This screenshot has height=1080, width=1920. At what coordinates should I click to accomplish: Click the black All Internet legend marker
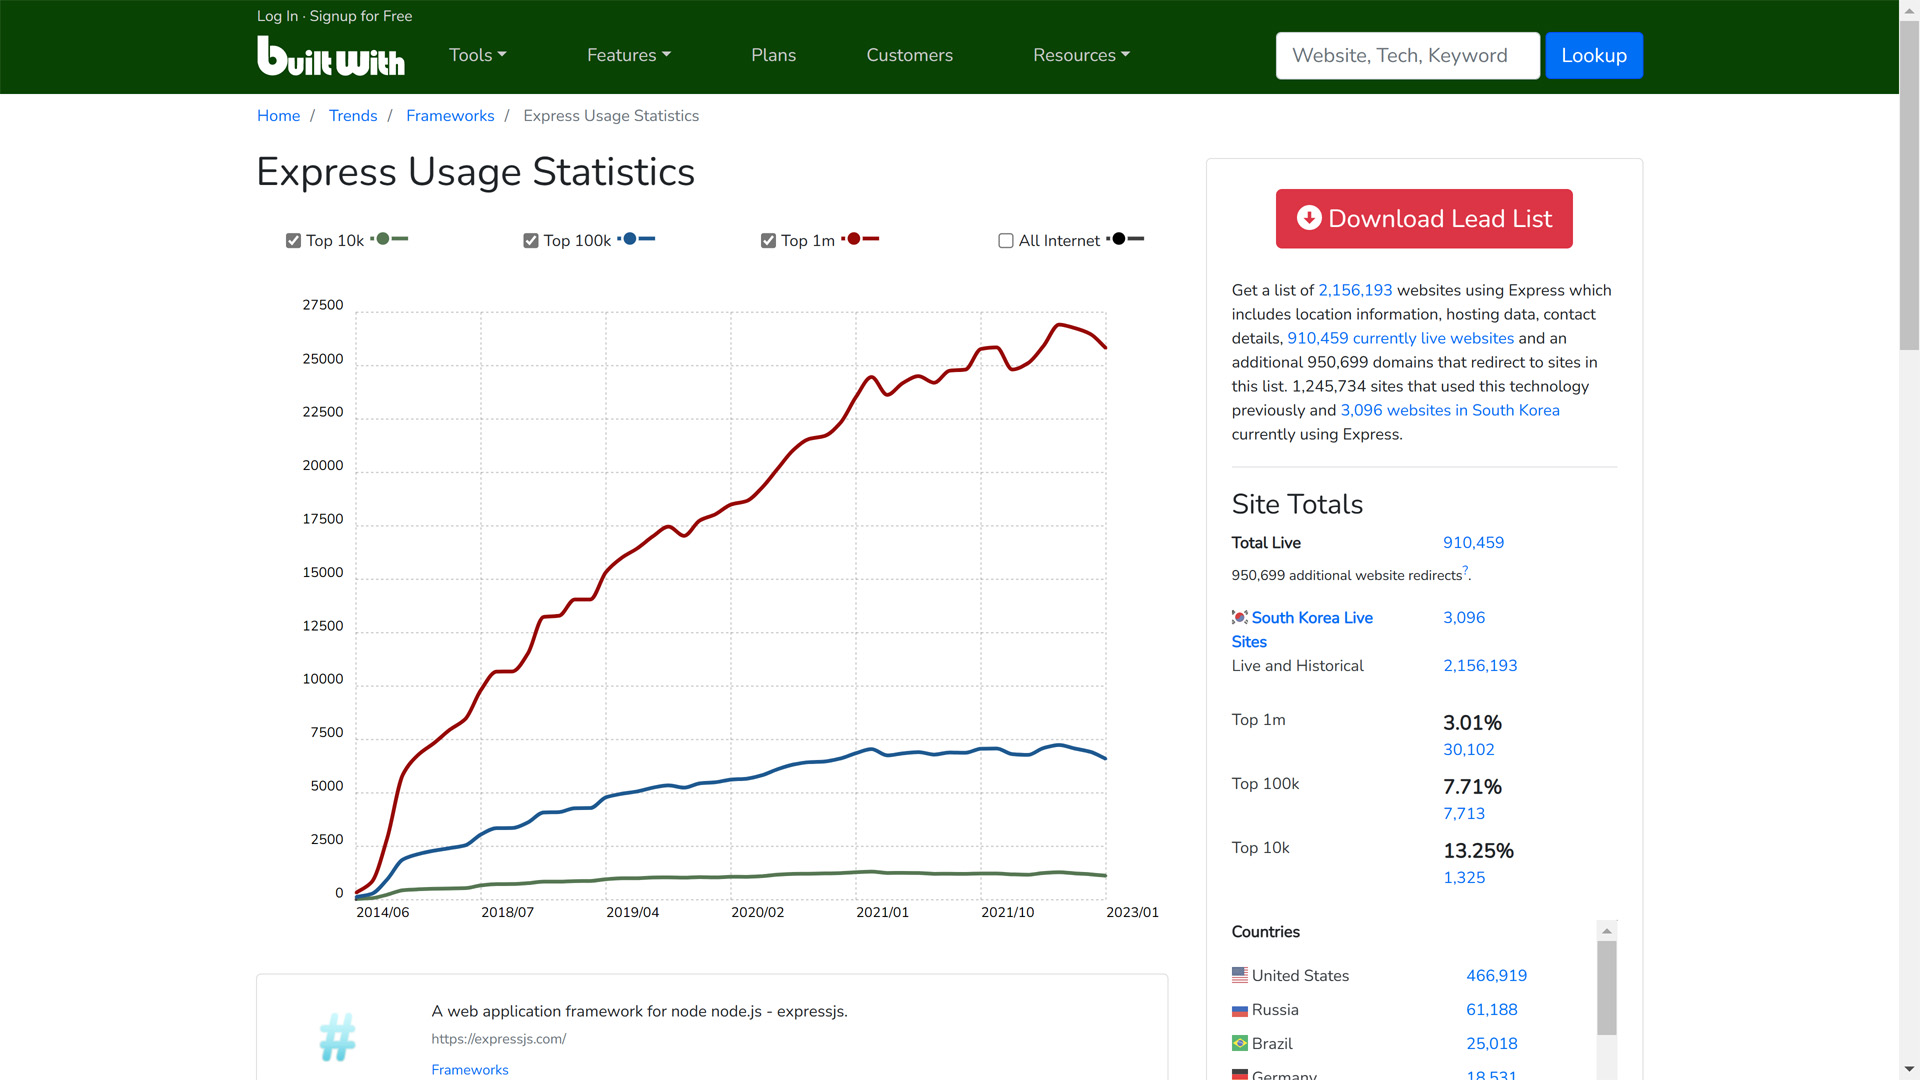tap(1126, 239)
